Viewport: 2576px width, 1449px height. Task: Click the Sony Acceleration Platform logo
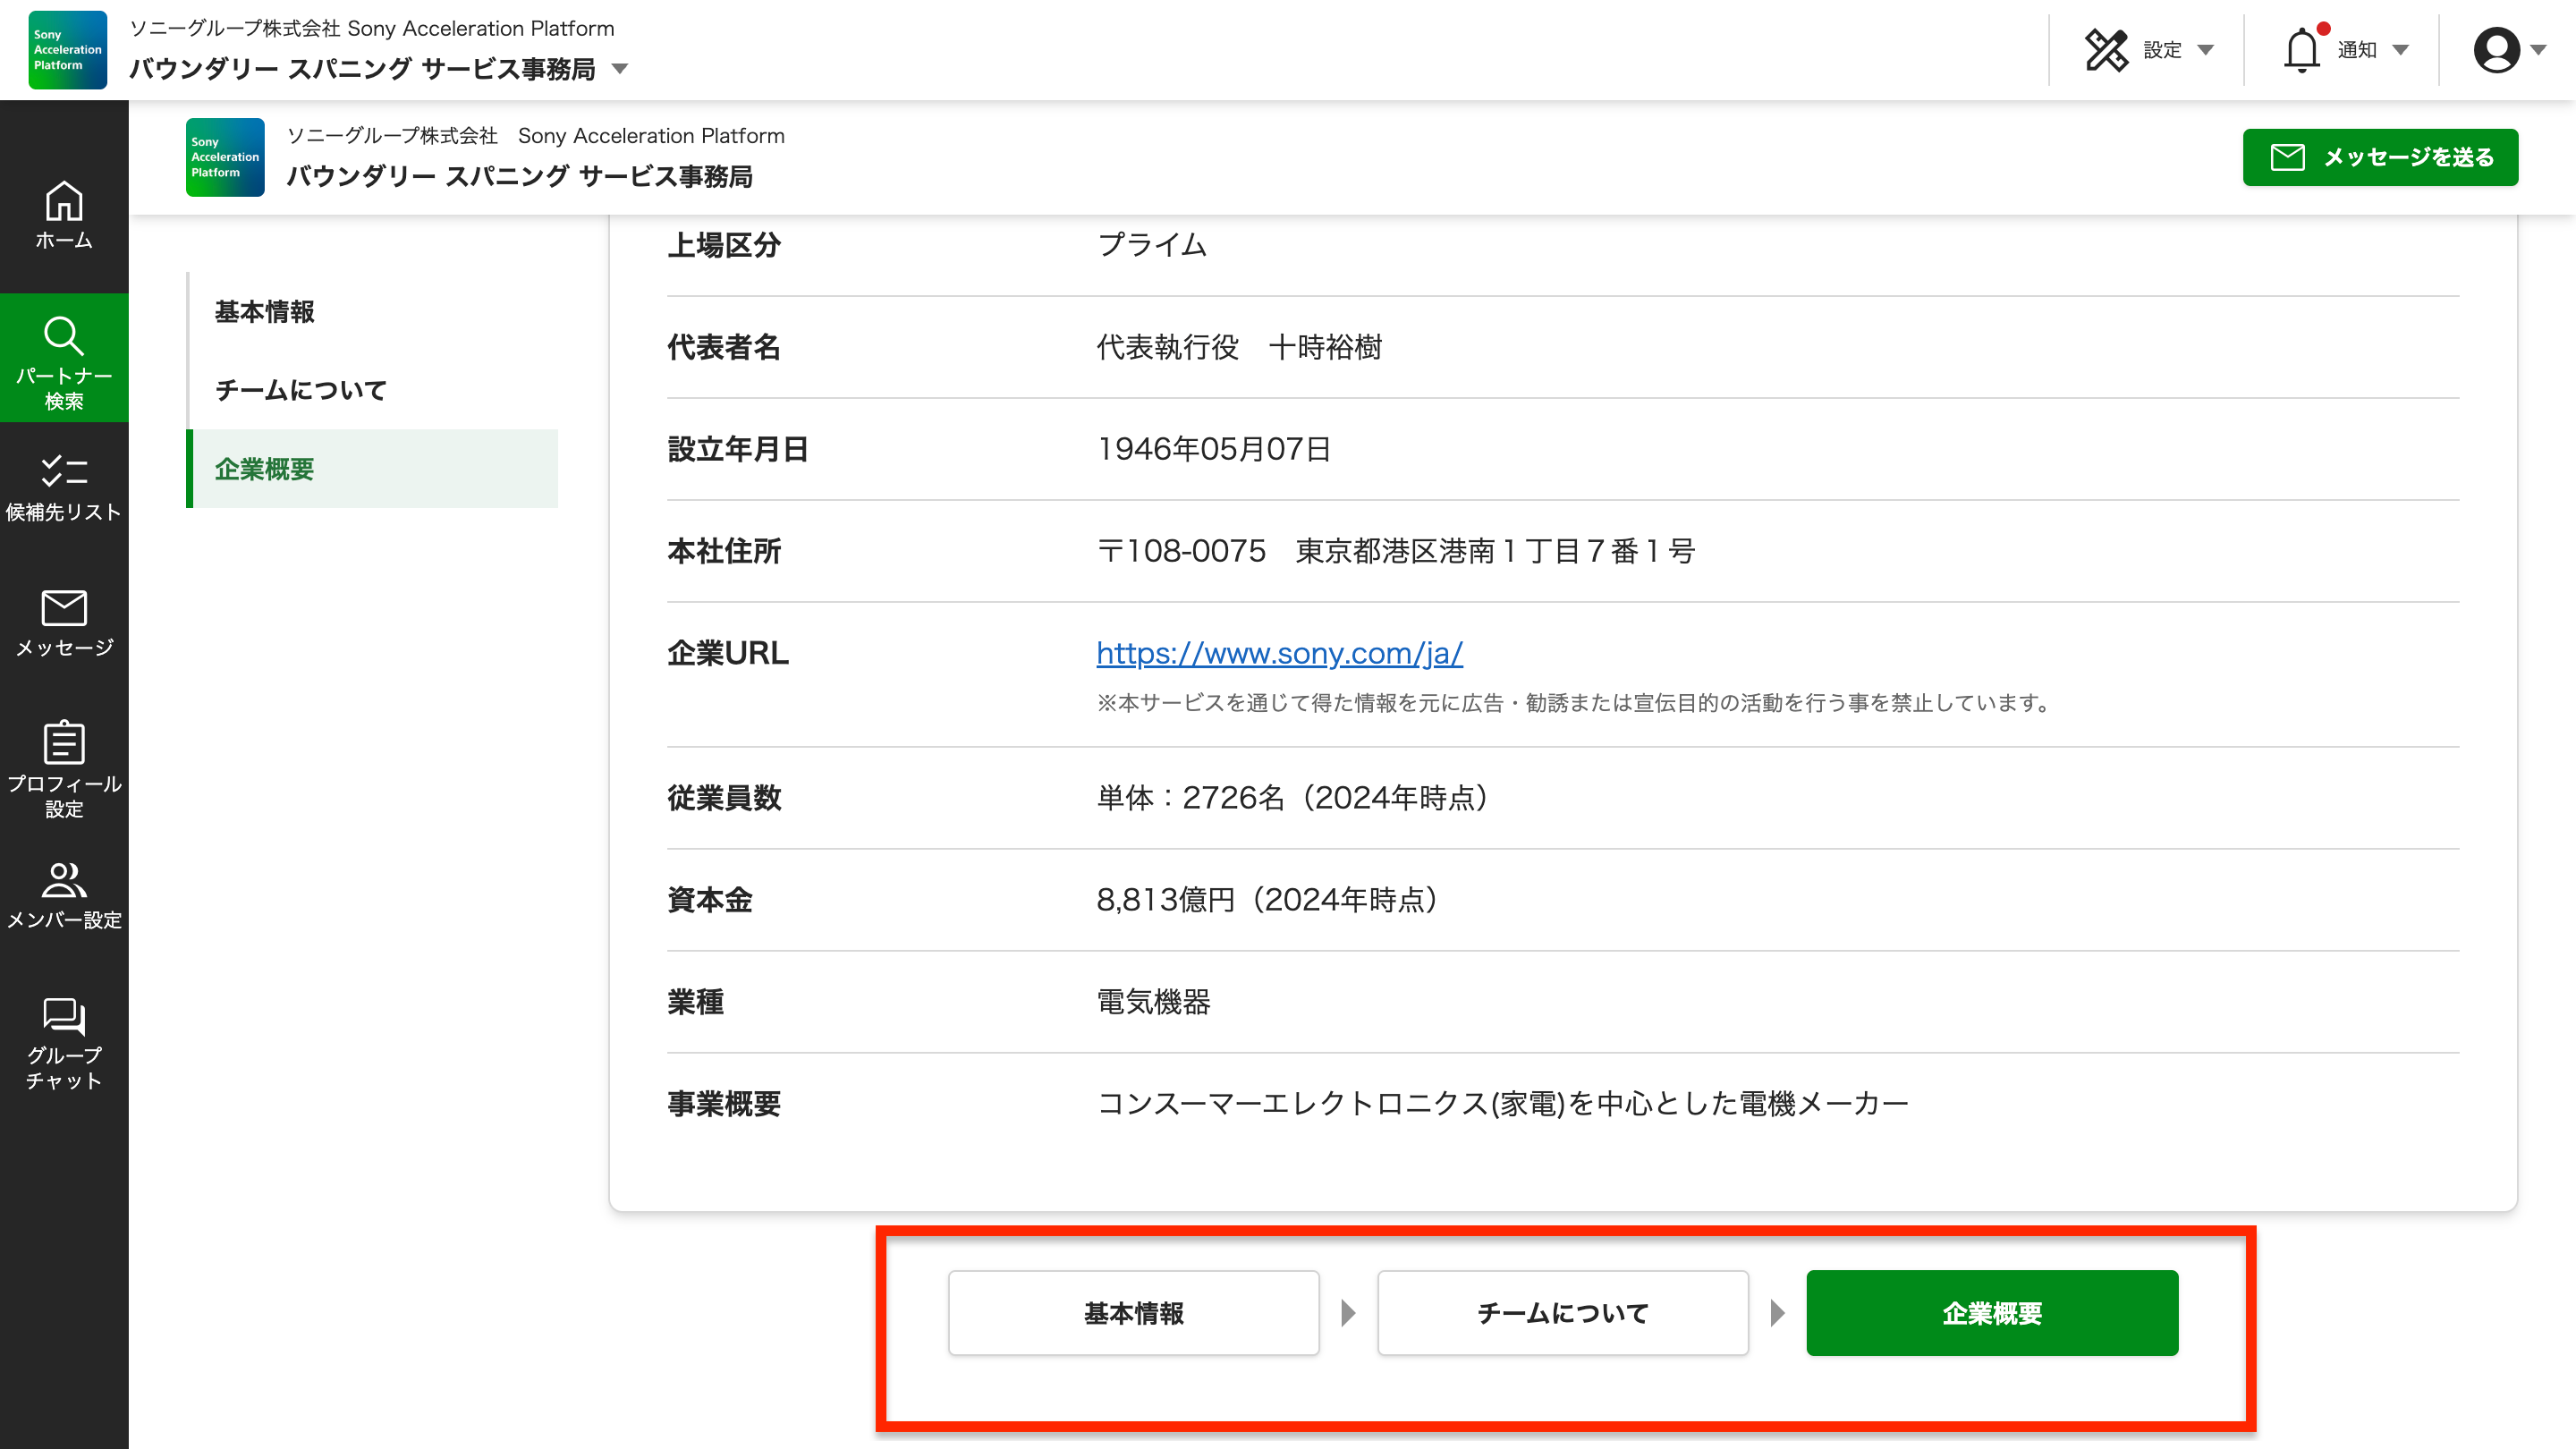(x=66, y=50)
